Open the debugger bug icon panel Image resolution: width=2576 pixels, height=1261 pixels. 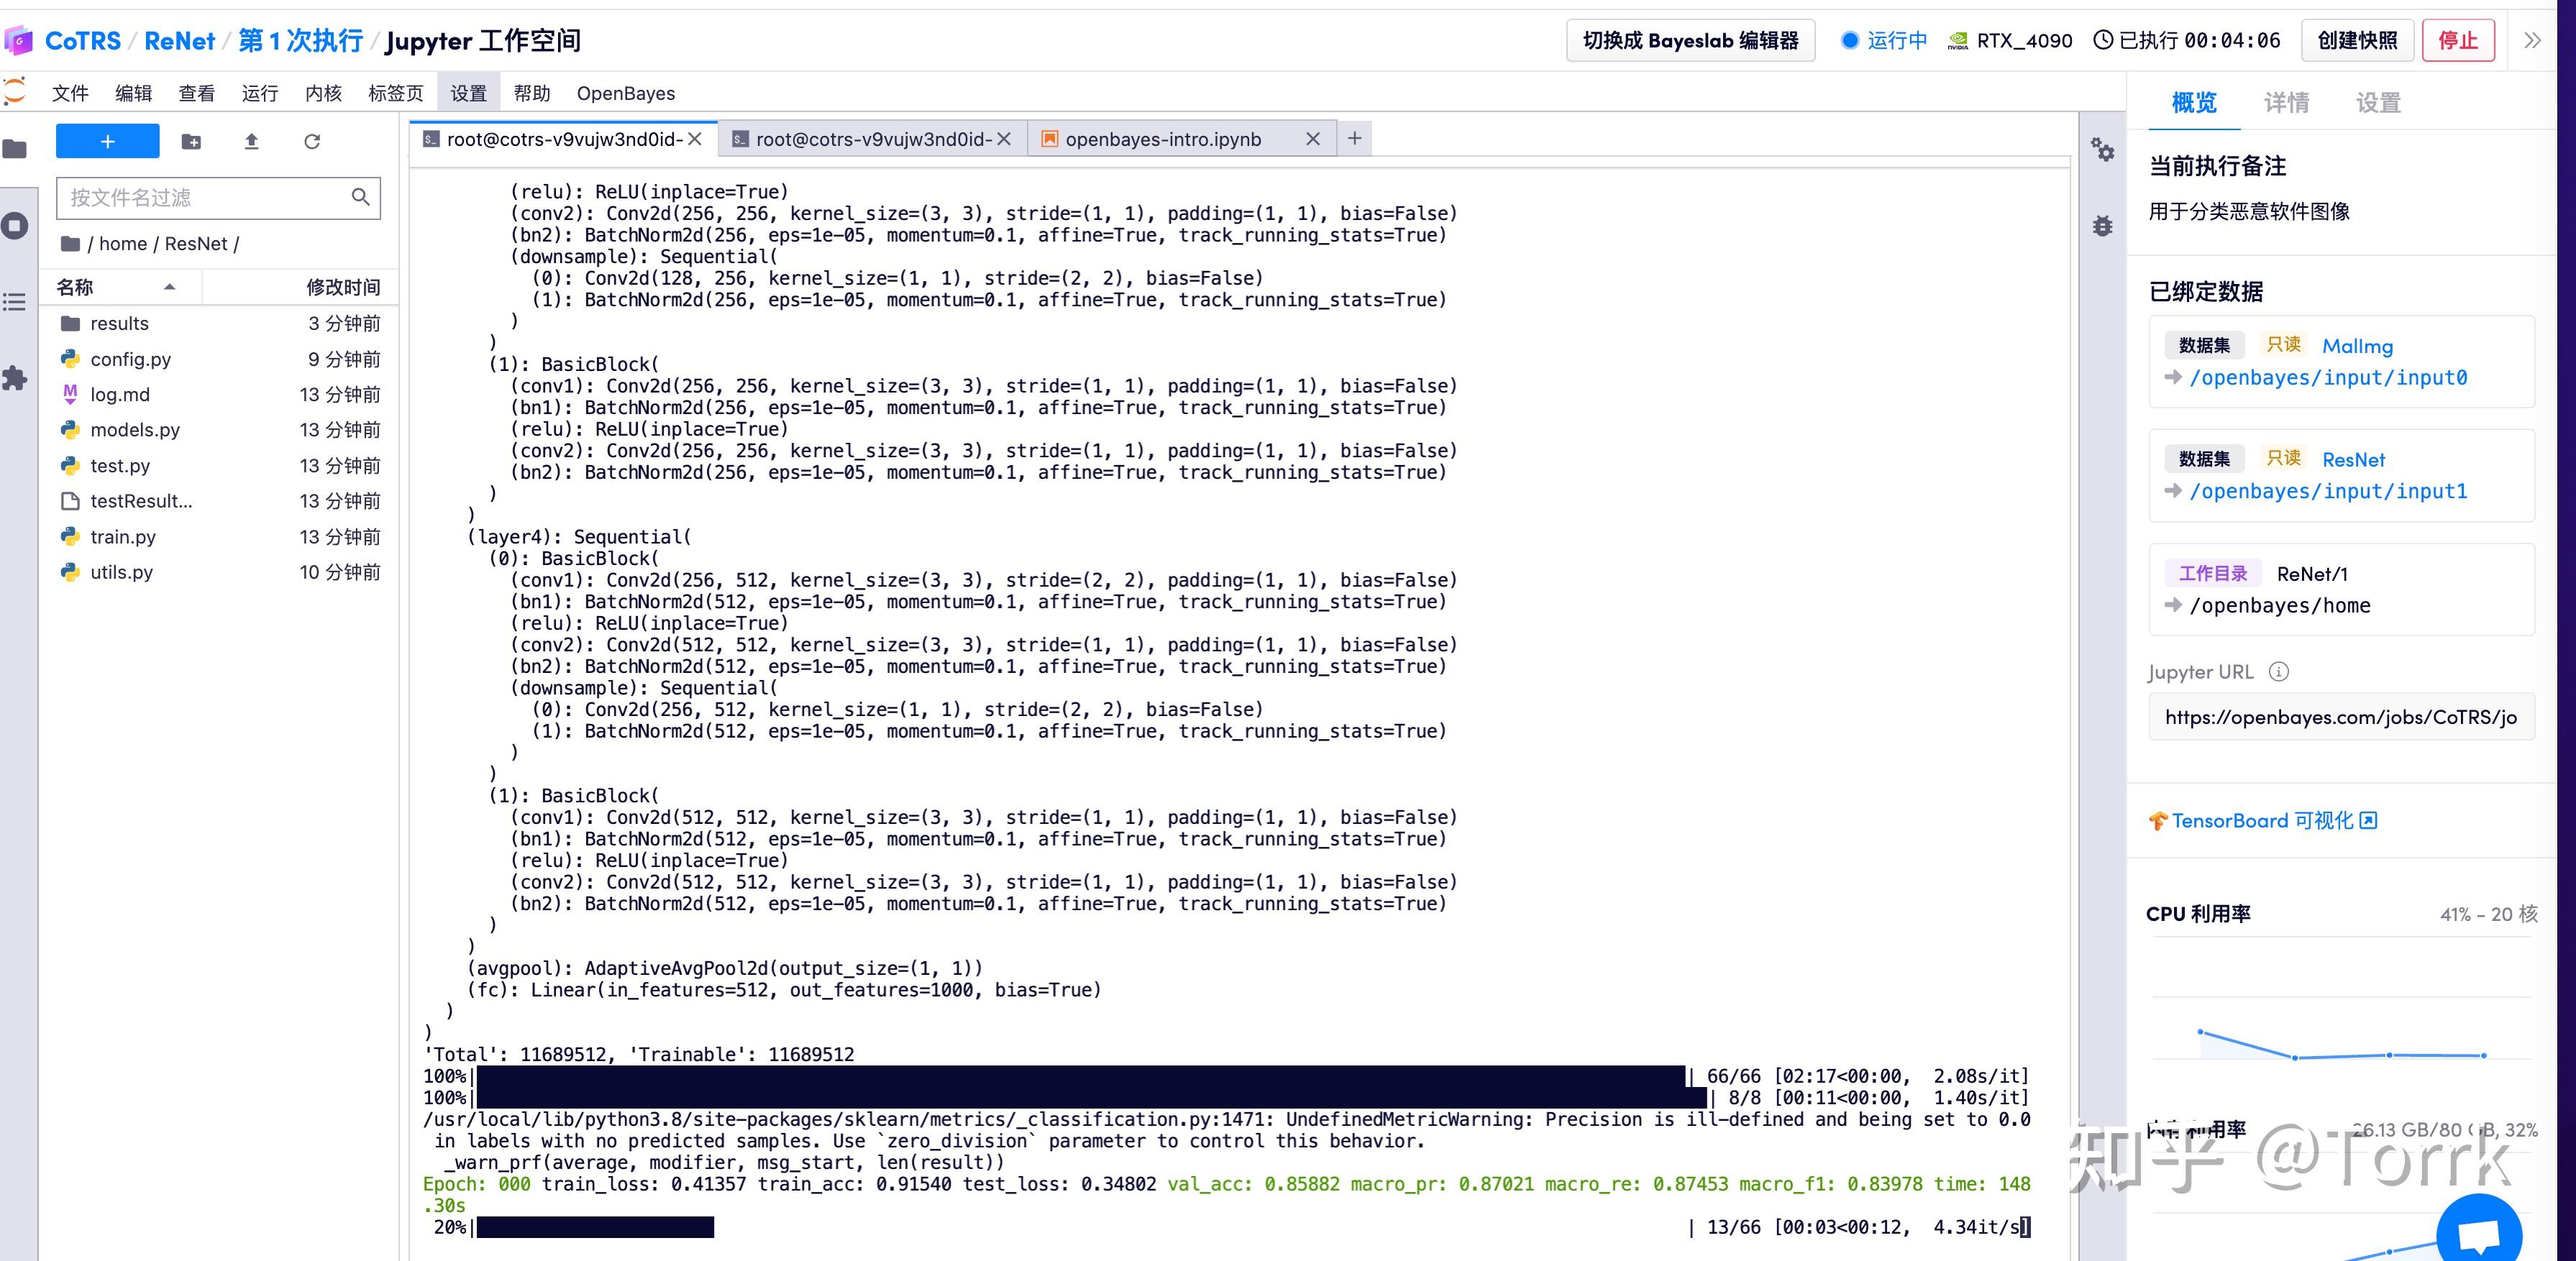(2102, 226)
